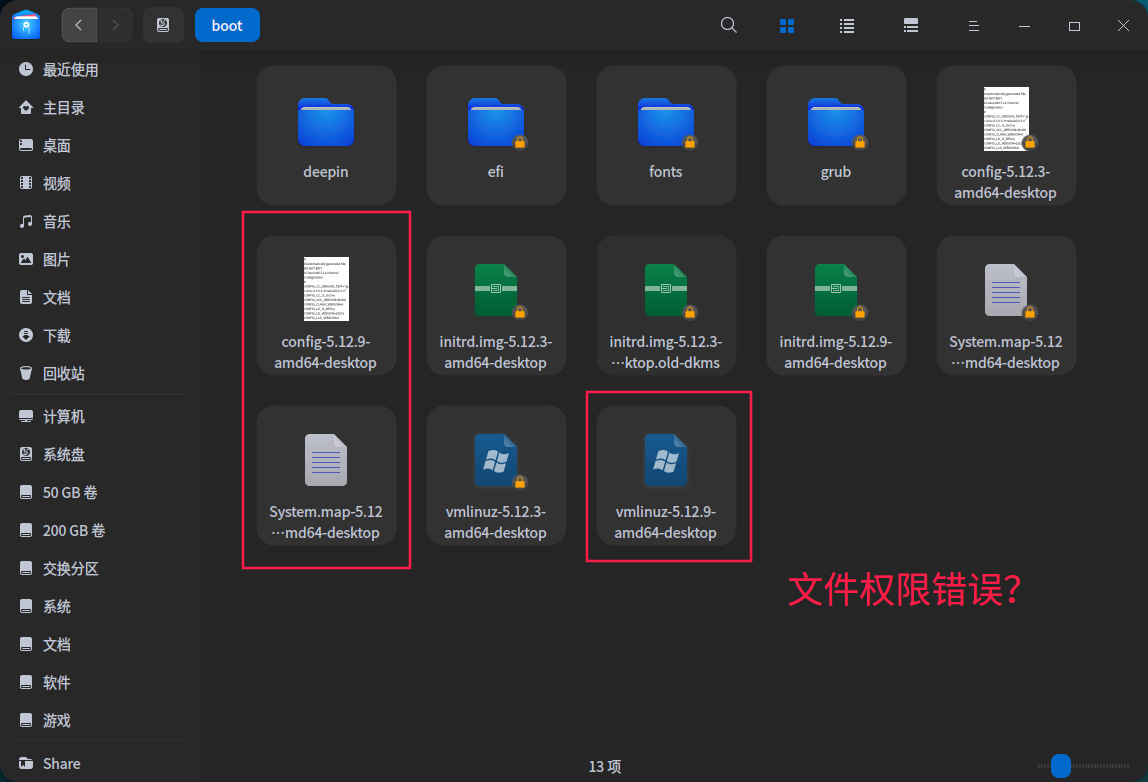Open 视频 videos folder
The width and height of the screenshot is (1148, 782).
(x=95, y=184)
